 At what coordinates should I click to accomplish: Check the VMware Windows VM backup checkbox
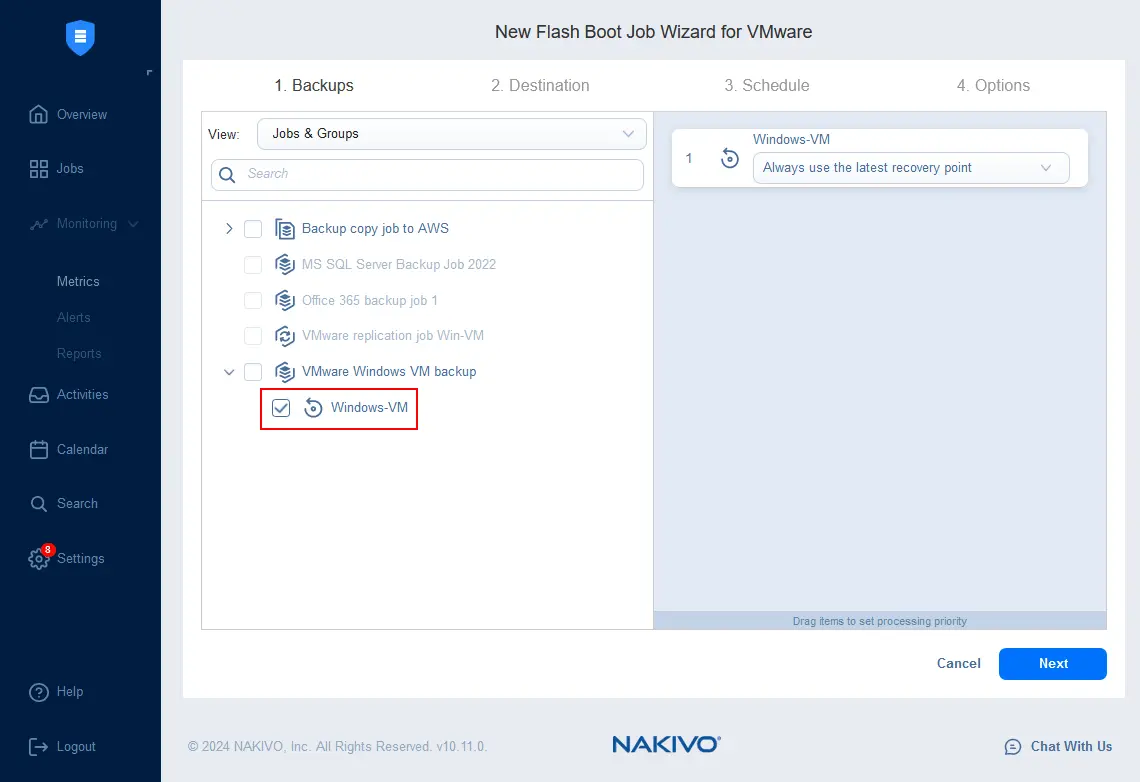point(253,371)
